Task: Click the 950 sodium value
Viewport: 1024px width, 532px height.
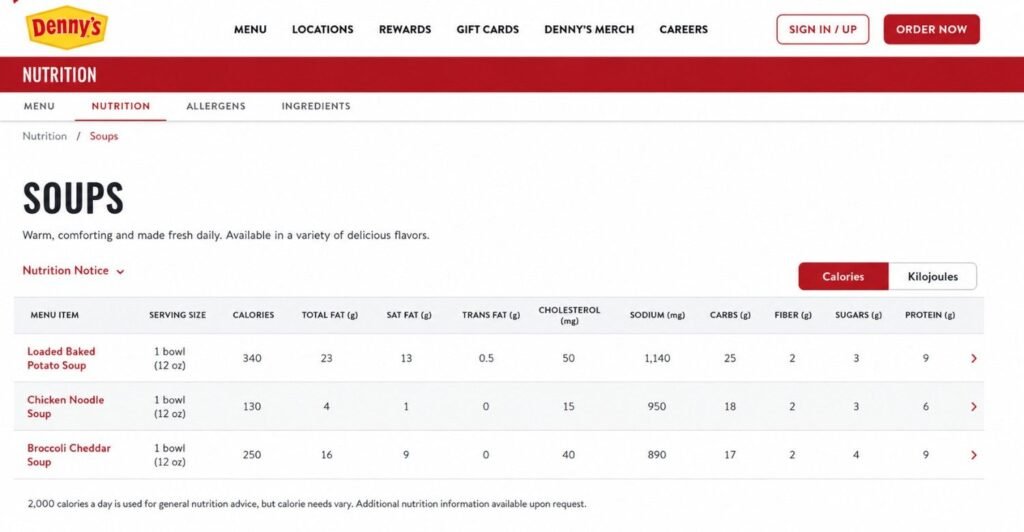Action: click(x=657, y=407)
